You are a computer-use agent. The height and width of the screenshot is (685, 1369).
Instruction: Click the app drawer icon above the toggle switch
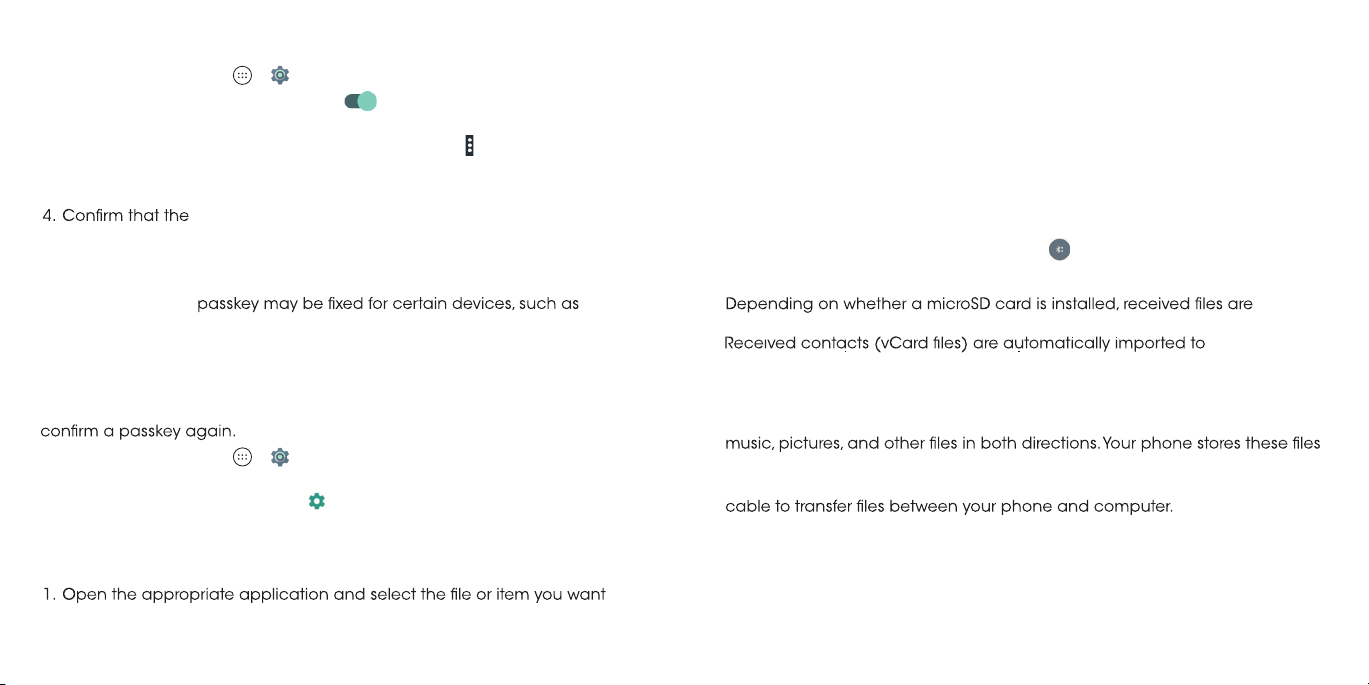coord(241,75)
